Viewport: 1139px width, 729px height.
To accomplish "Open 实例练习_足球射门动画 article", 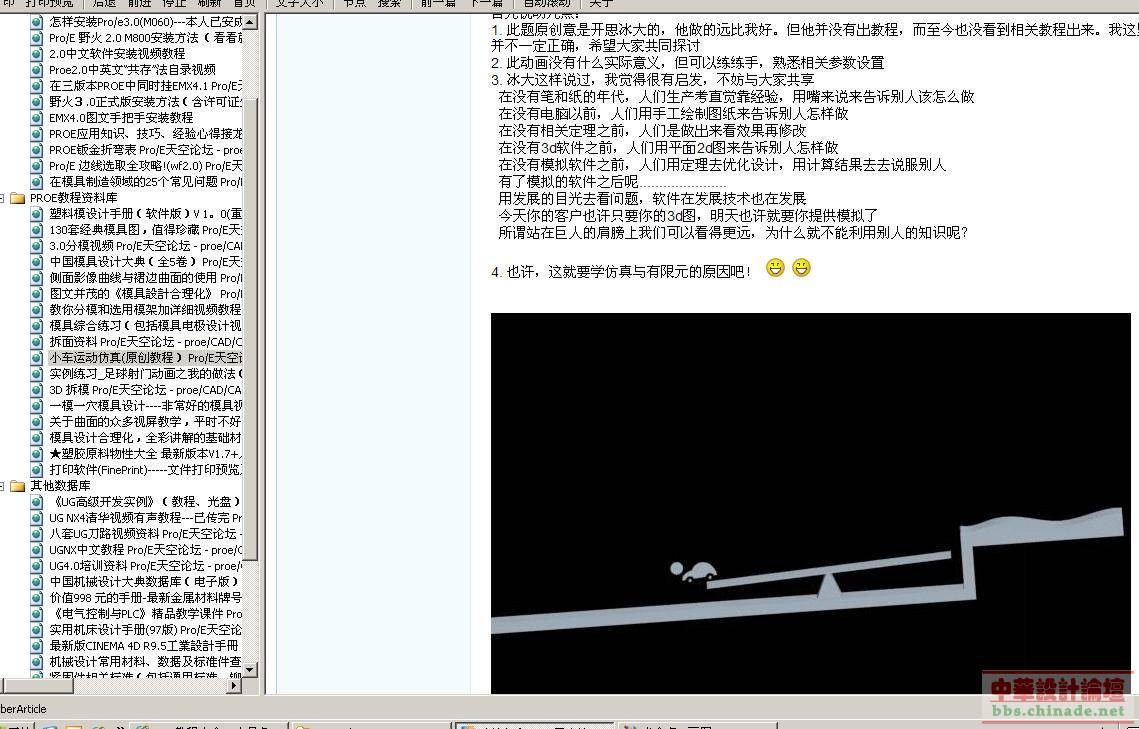I will pyautogui.click(x=145, y=373).
